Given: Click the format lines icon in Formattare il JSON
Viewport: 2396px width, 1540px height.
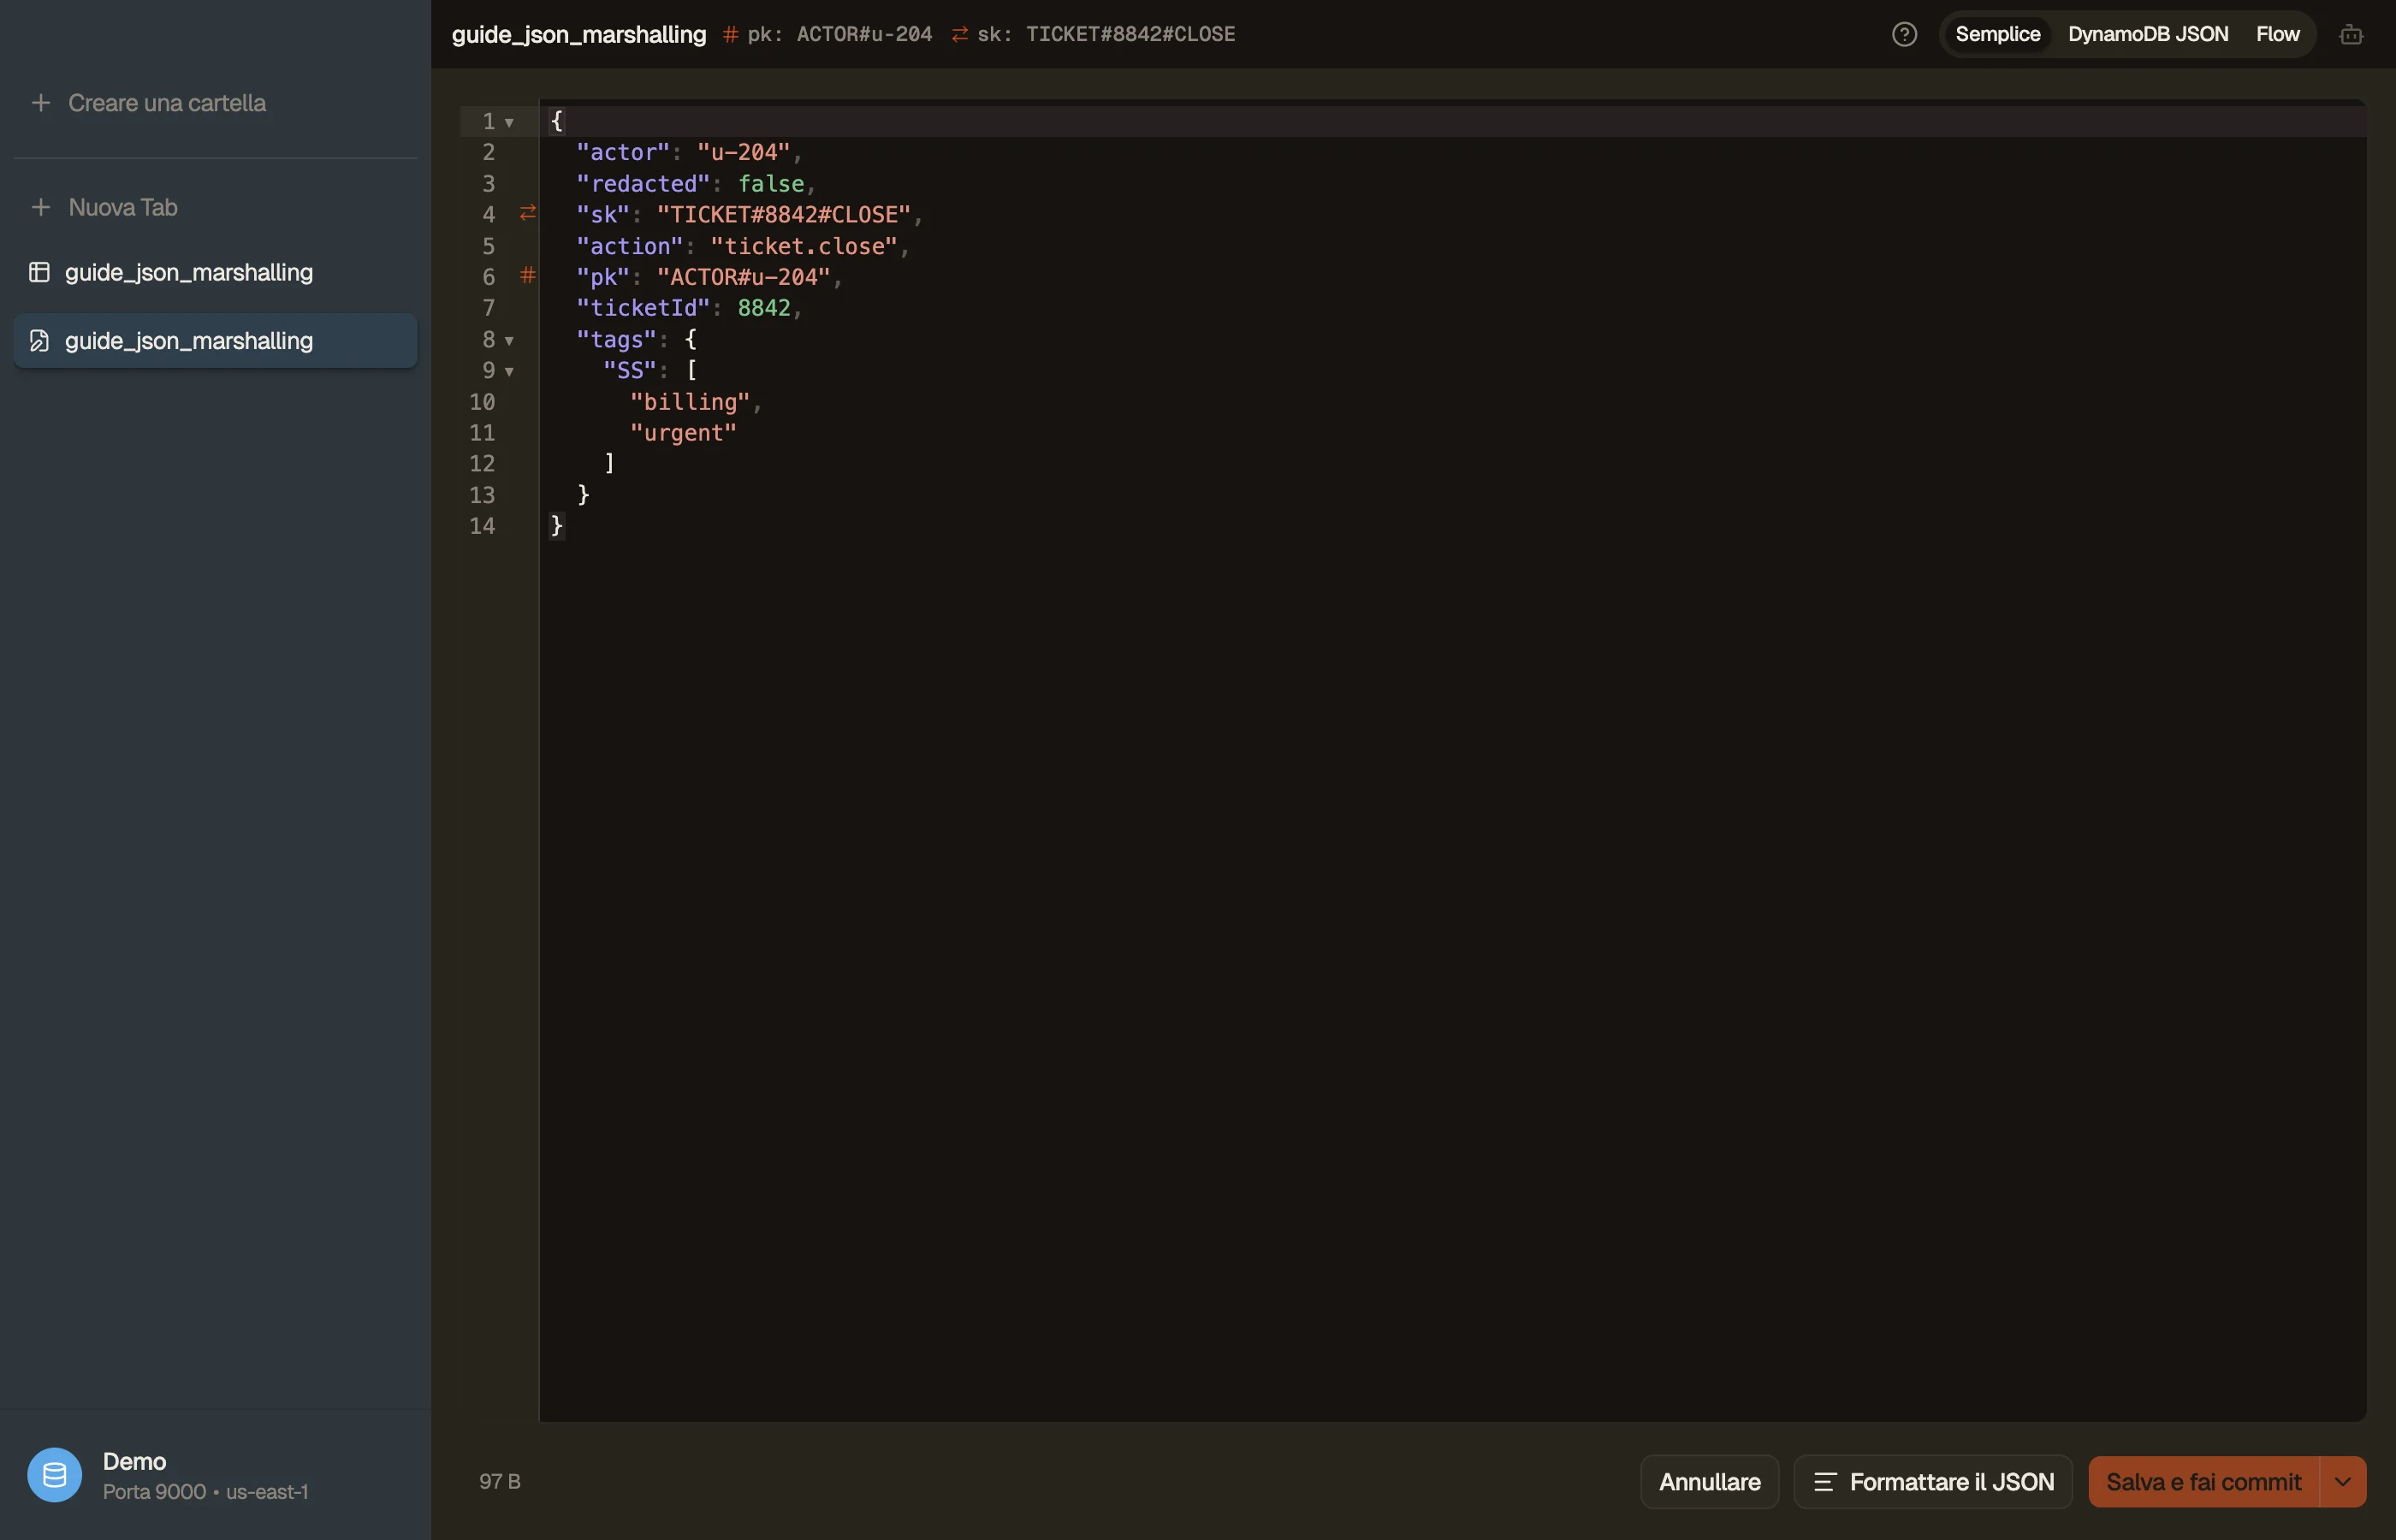Looking at the screenshot, I should [x=1825, y=1482].
